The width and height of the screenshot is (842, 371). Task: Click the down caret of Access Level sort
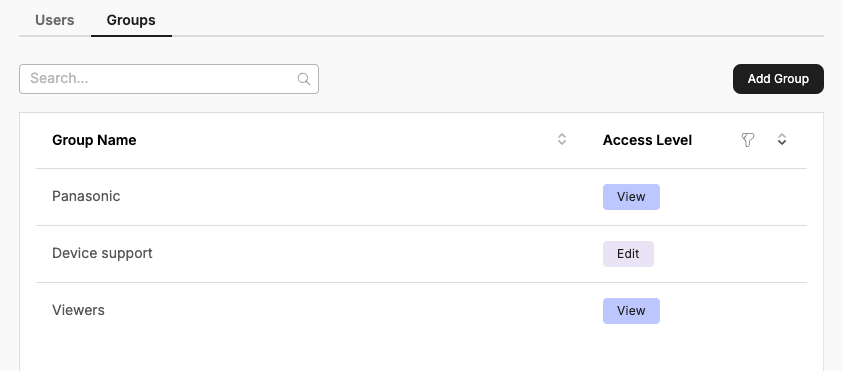(x=782, y=143)
